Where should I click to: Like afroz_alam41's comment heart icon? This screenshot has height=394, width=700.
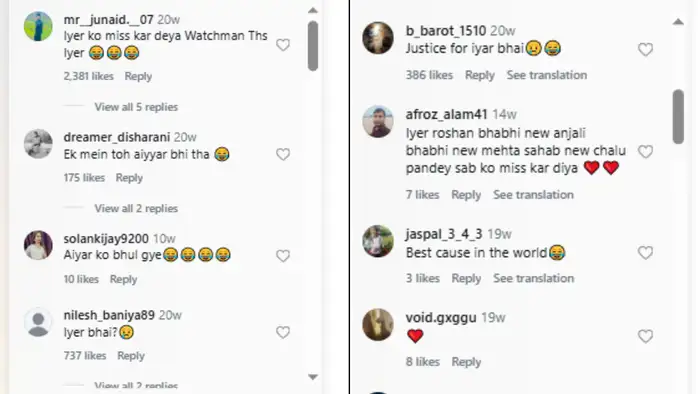pos(645,152)
